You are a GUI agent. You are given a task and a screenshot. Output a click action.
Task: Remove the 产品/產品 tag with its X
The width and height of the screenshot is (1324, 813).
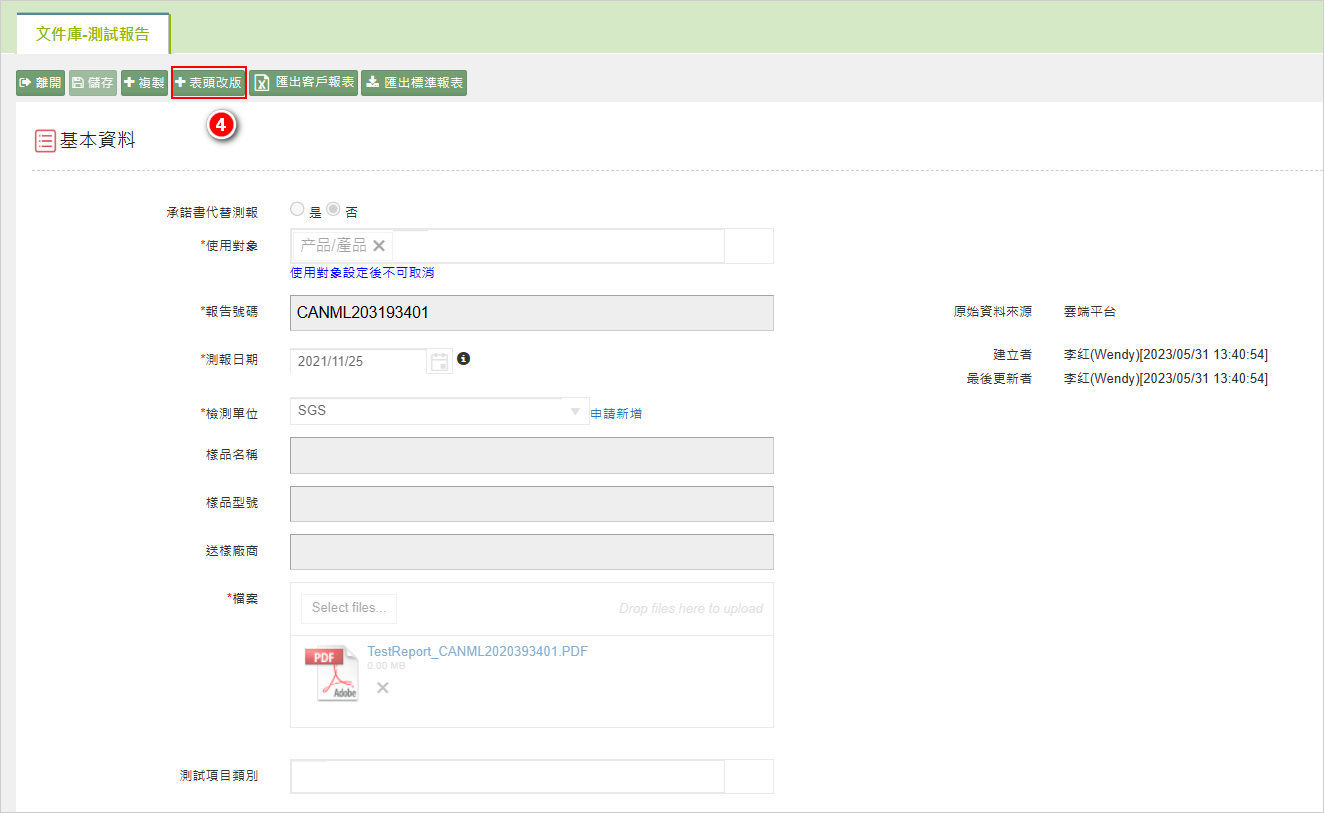[379, 246]
